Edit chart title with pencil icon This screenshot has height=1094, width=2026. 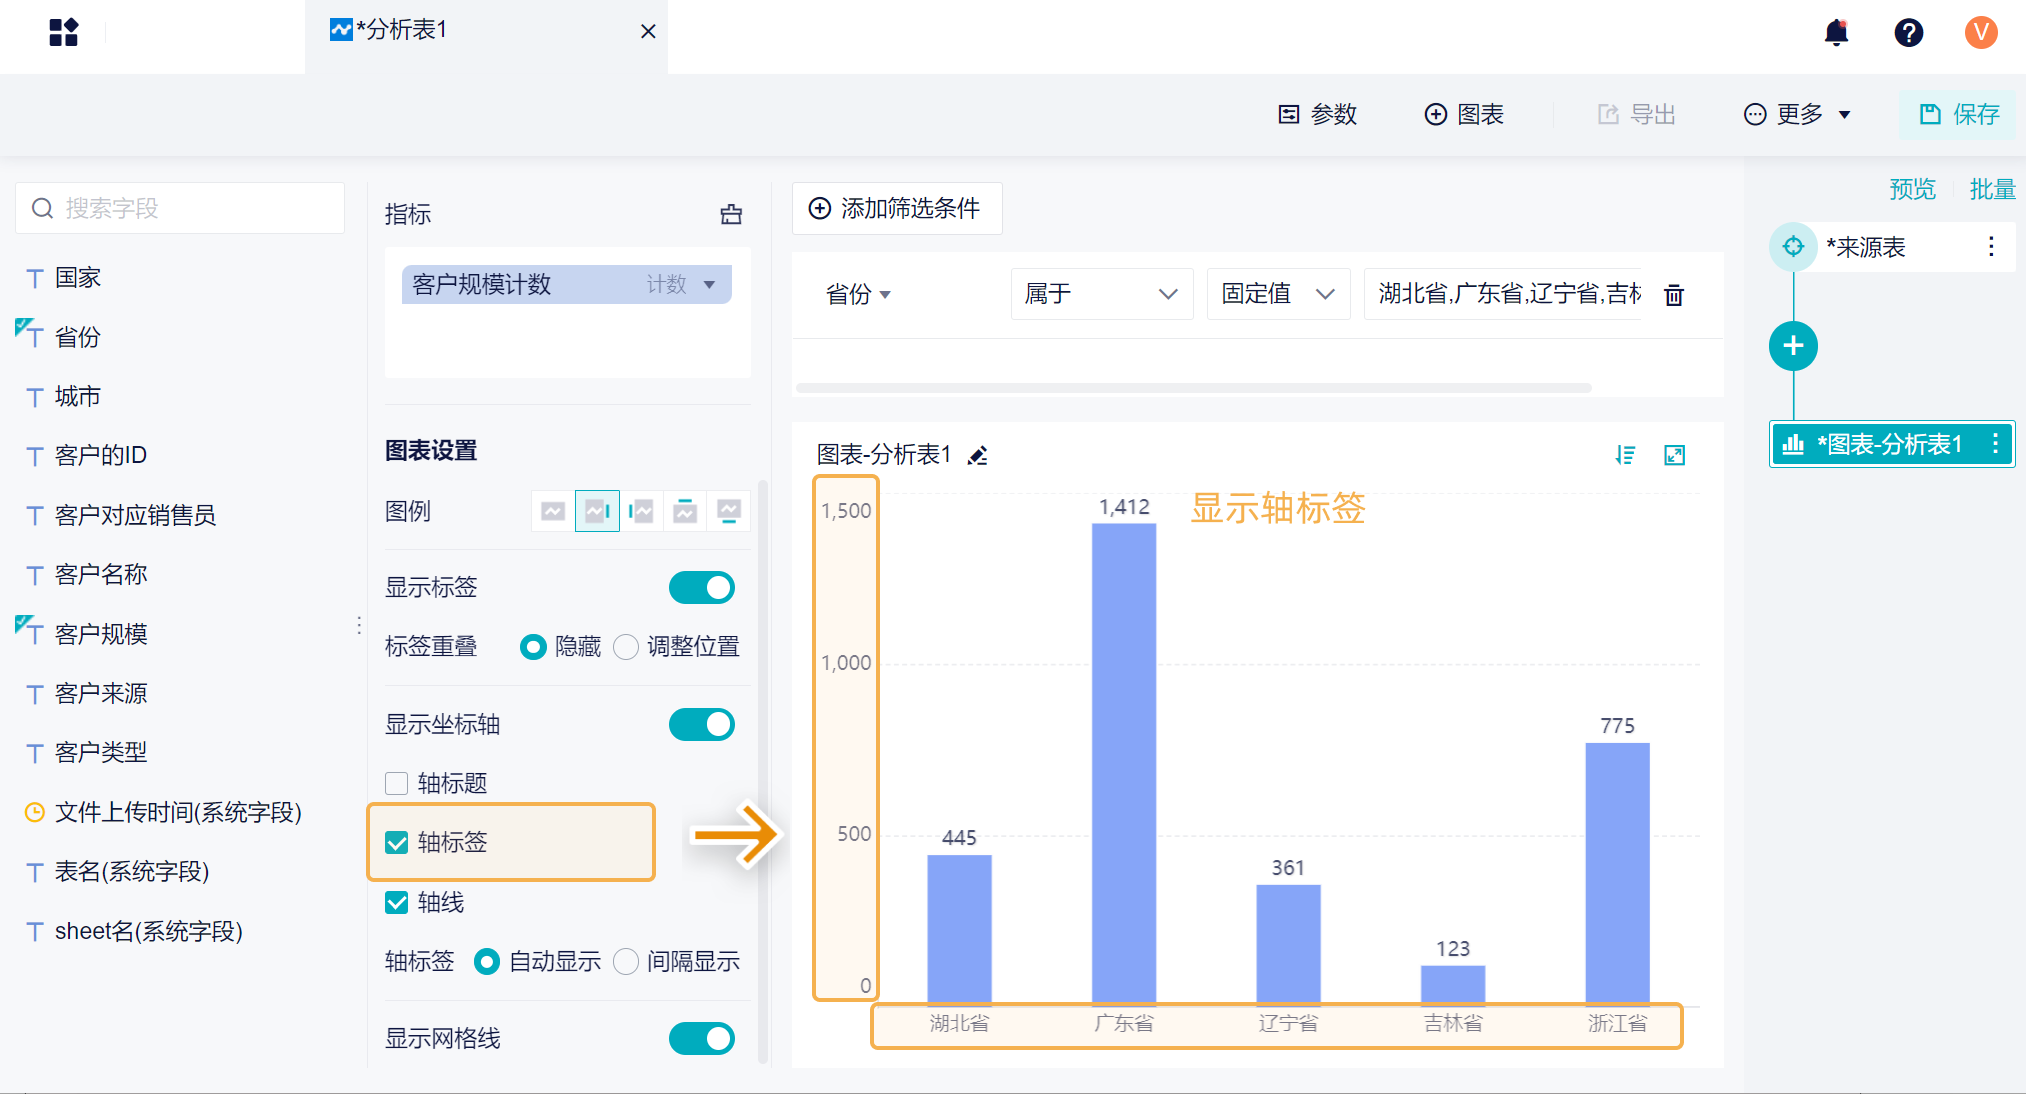978,456
